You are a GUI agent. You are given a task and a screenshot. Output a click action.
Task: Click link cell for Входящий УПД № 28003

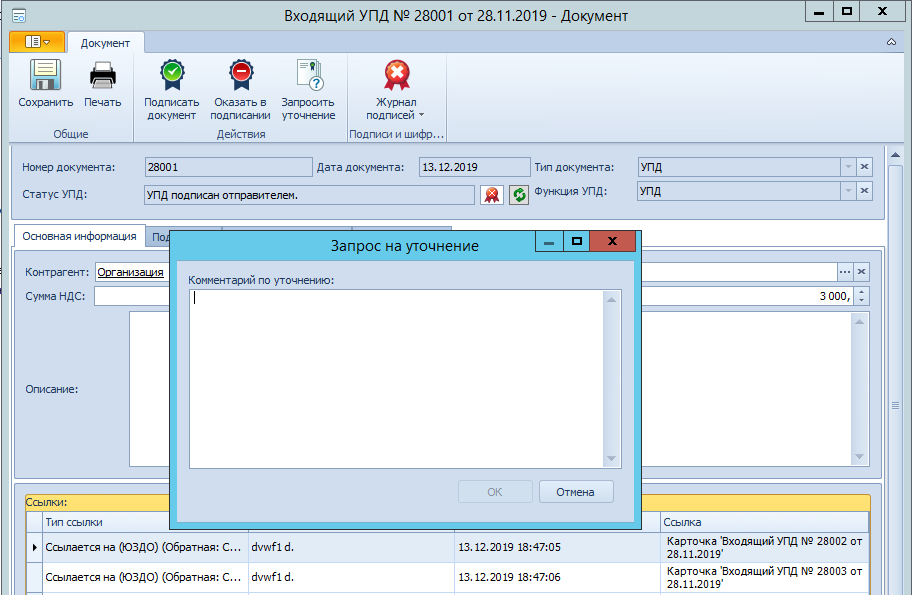(x=764, y=577)
